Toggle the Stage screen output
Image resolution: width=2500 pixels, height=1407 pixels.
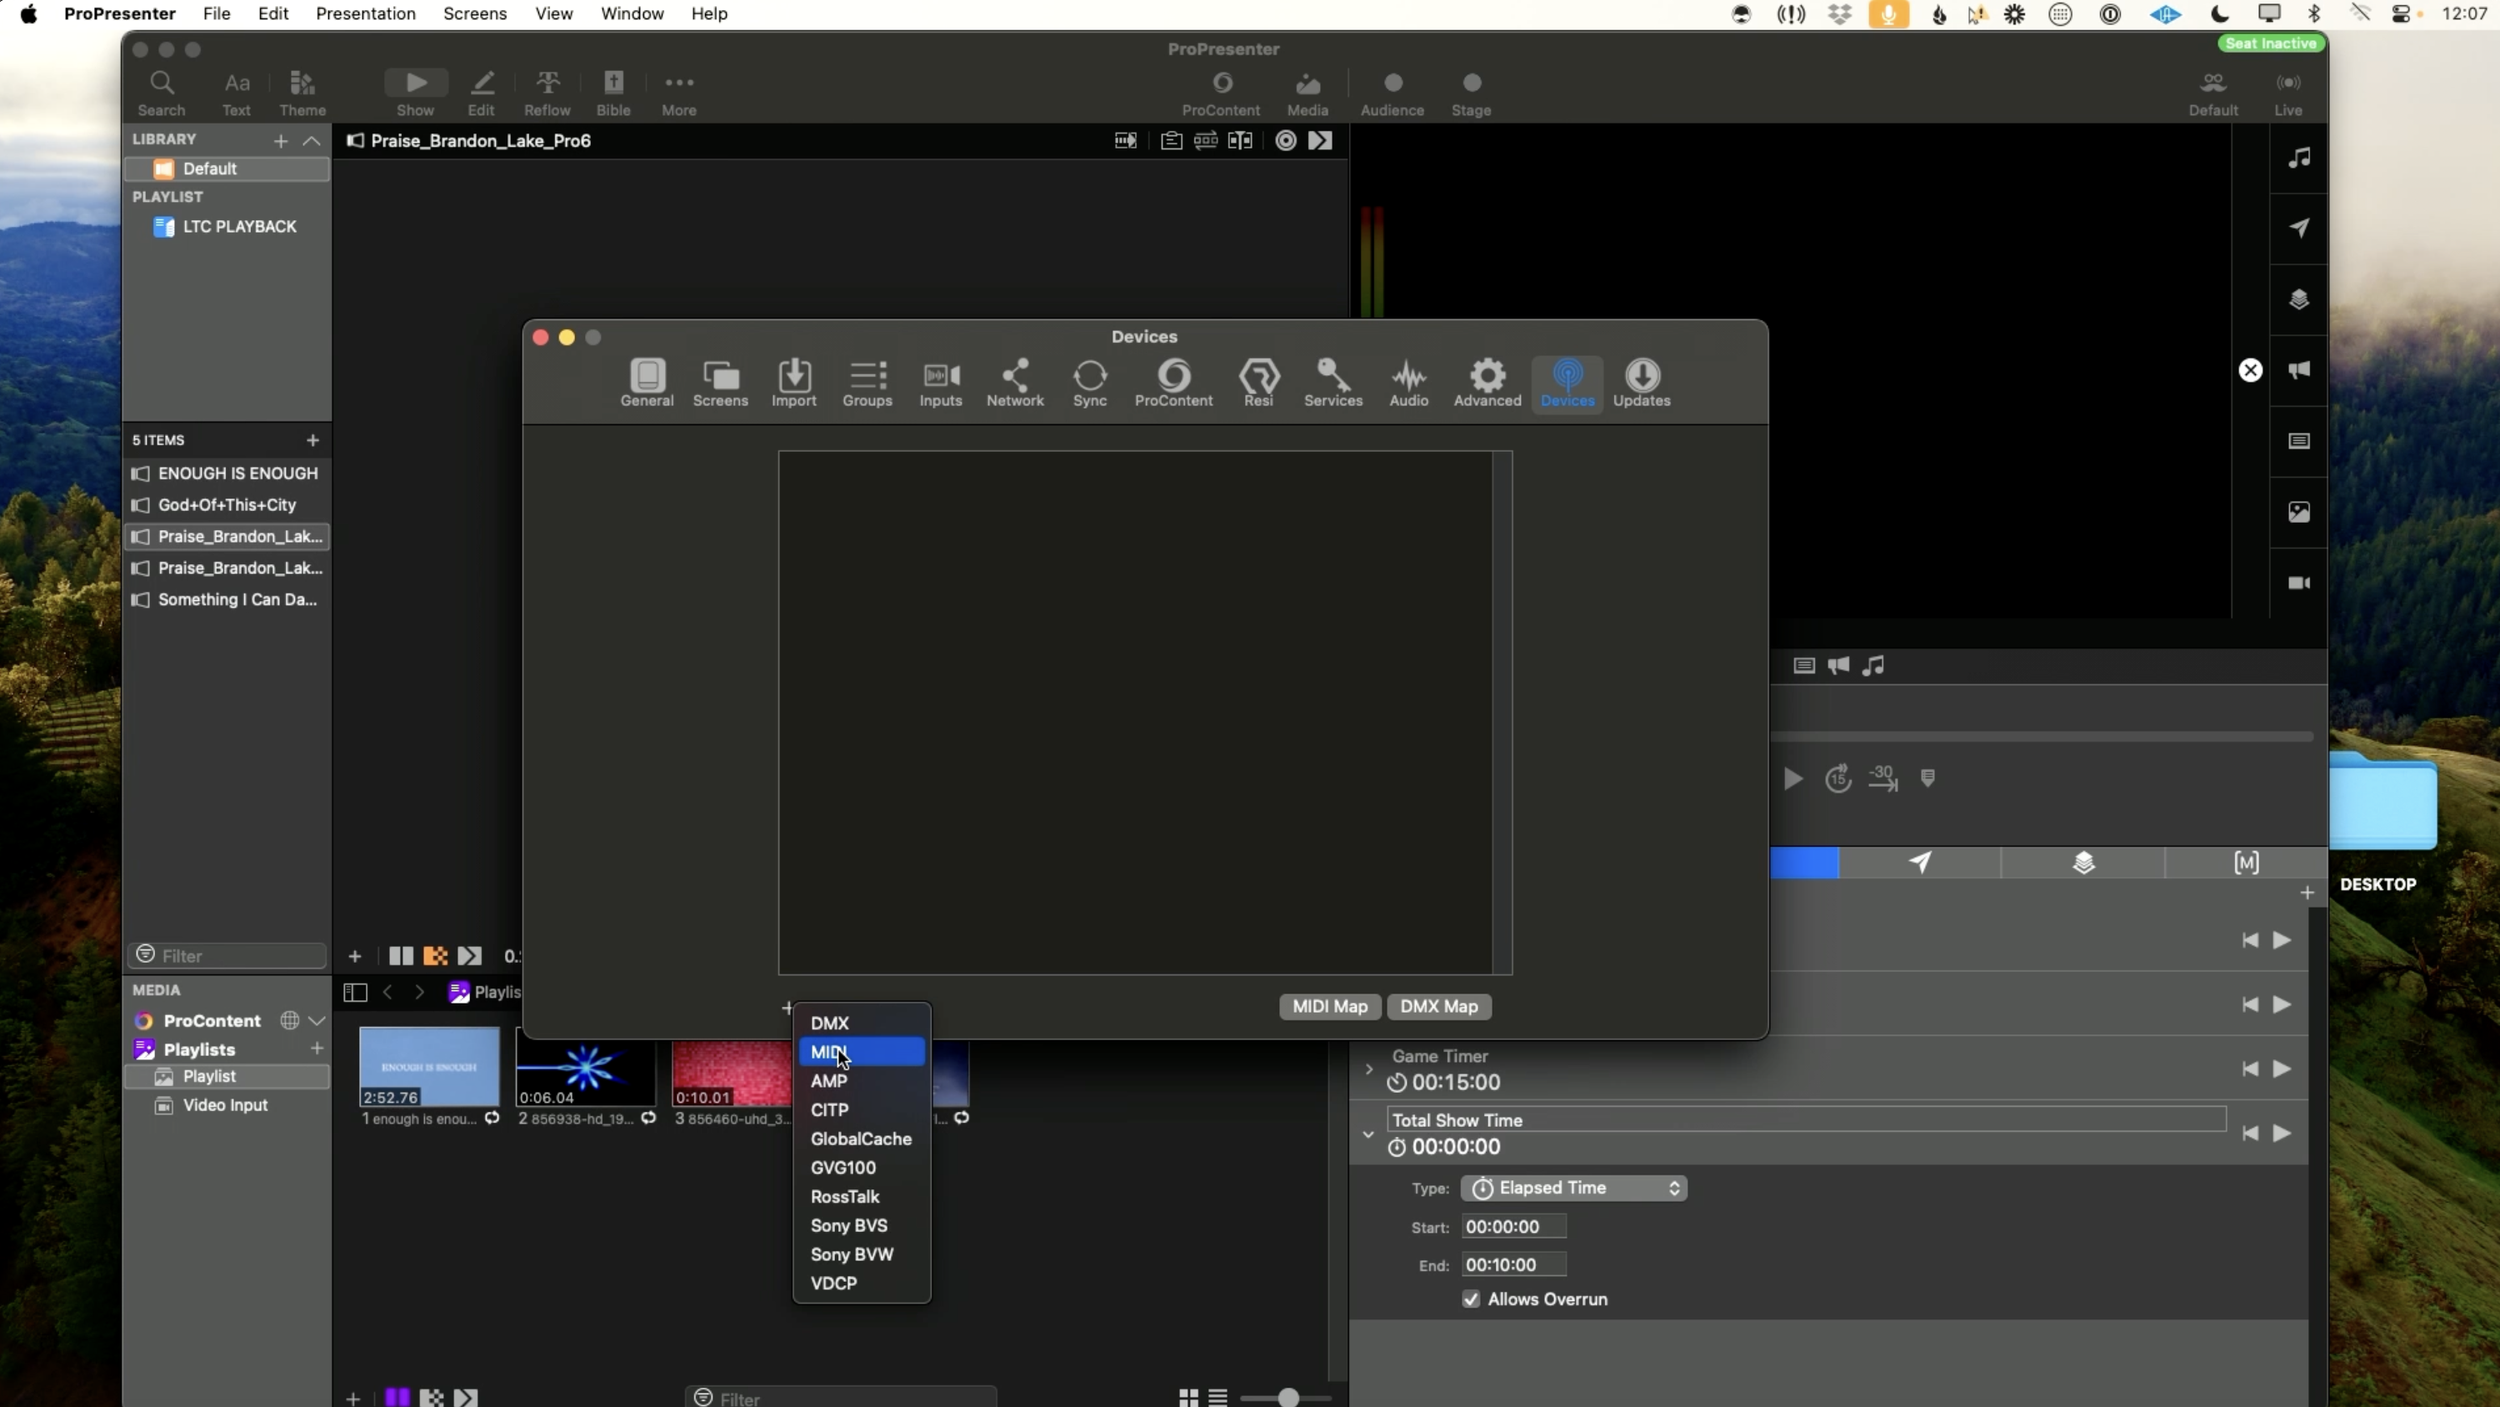1471,84
